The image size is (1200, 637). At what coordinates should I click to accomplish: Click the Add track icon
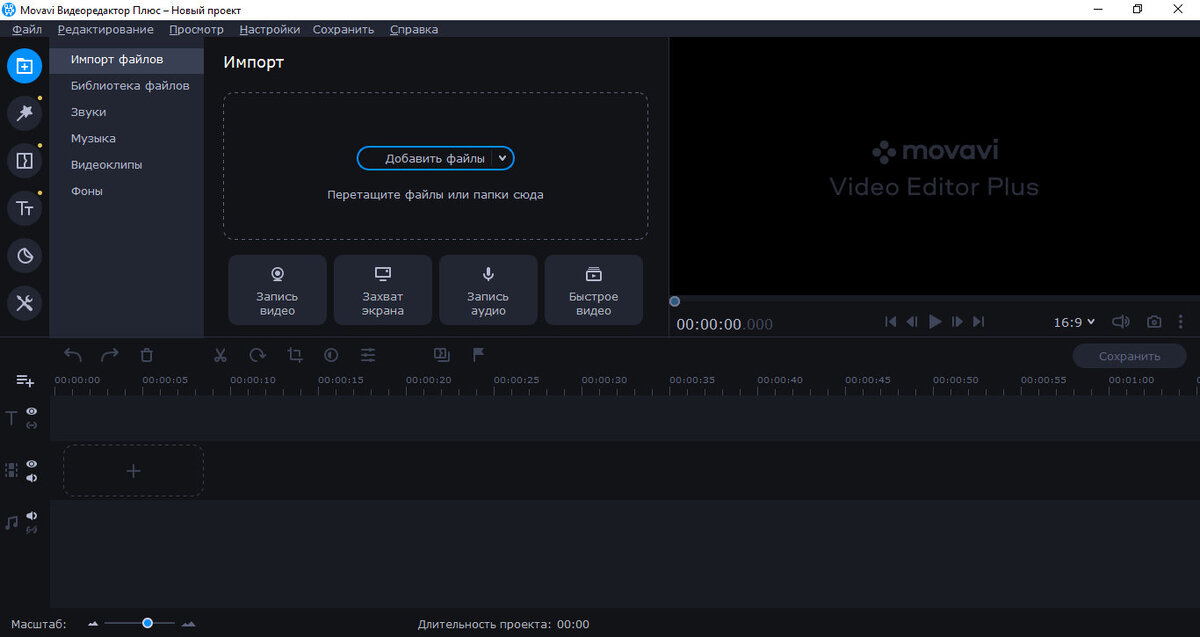pos(25,381)
